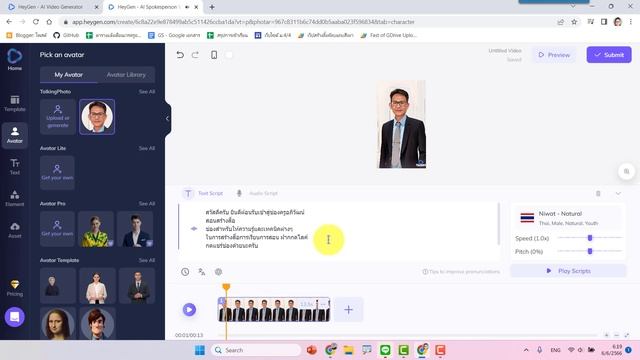Collapse the Pick an avatar panel

click(167, 118)
